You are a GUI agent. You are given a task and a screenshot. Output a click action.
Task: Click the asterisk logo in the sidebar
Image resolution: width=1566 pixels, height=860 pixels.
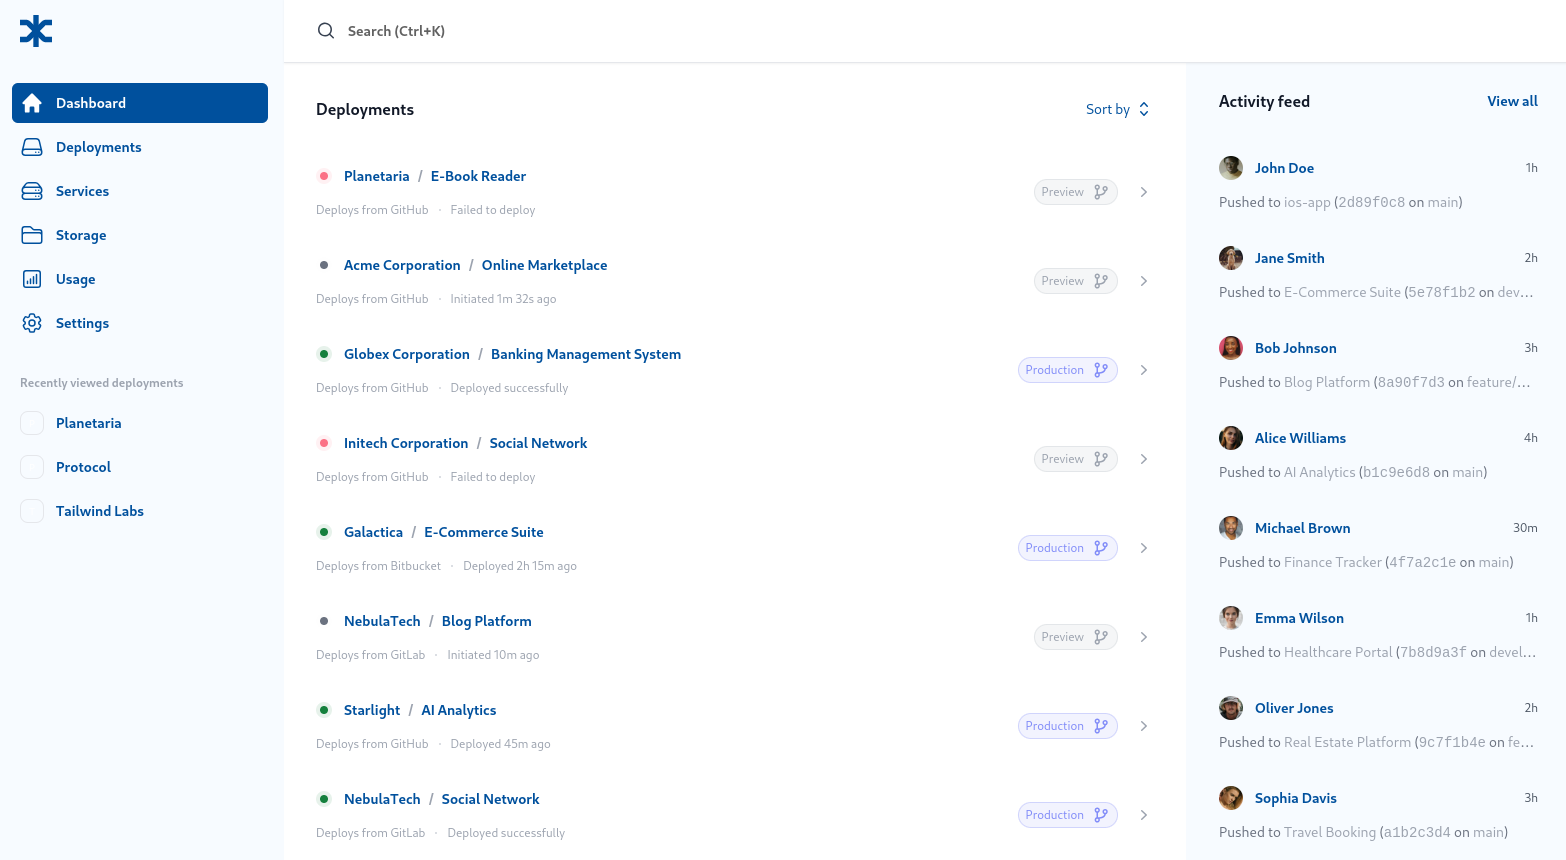tap(36, 31)
